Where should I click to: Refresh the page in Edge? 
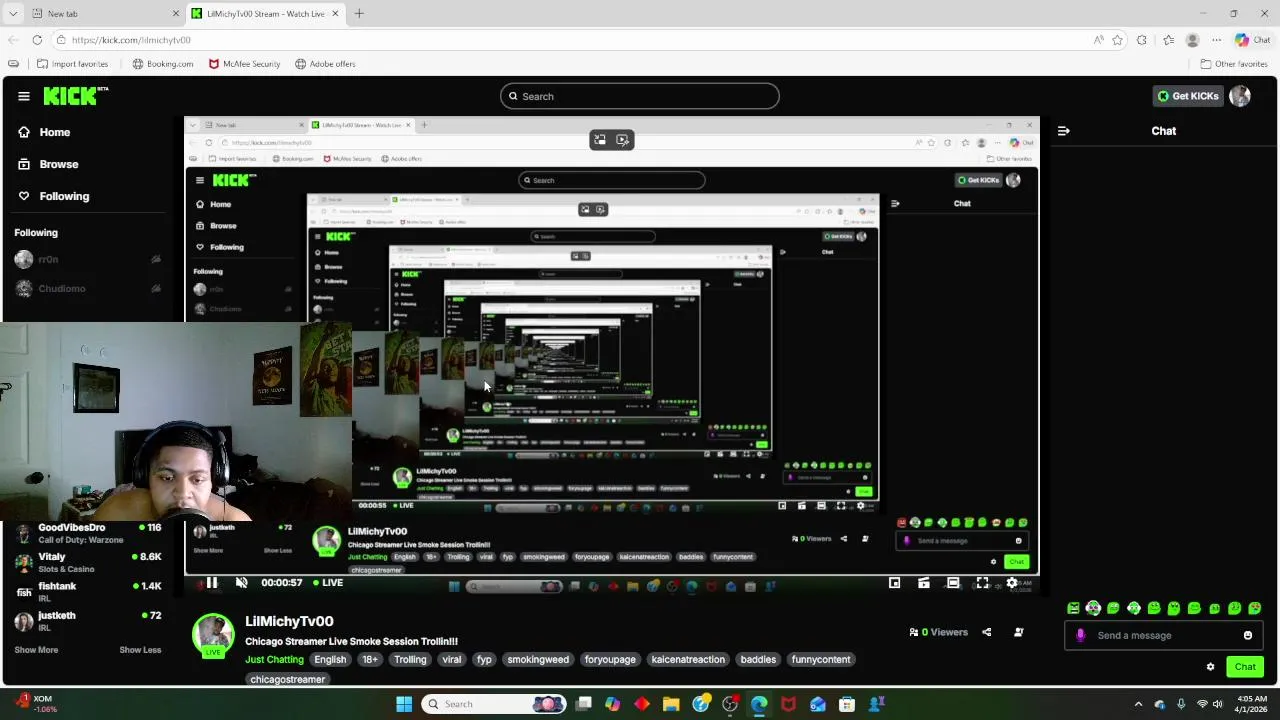37,40
